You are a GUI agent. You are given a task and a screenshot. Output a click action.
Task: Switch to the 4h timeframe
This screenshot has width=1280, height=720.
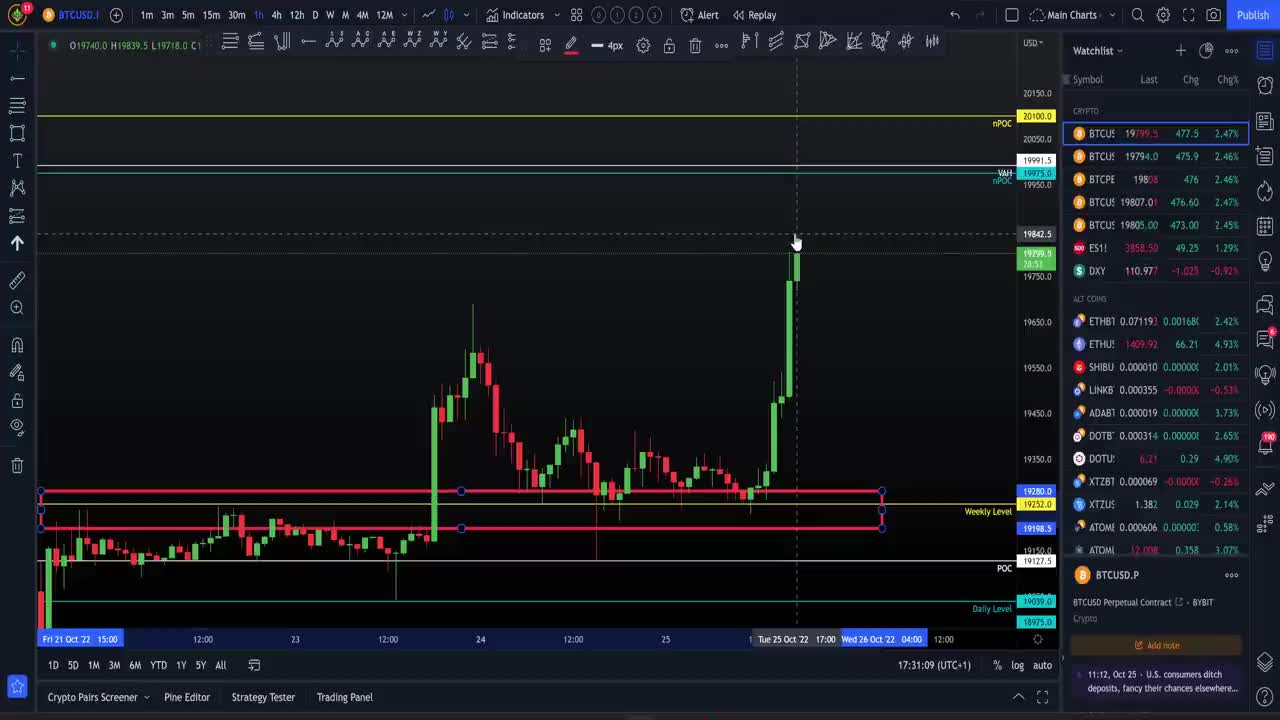pyautogui.click(x=276, y=15)
